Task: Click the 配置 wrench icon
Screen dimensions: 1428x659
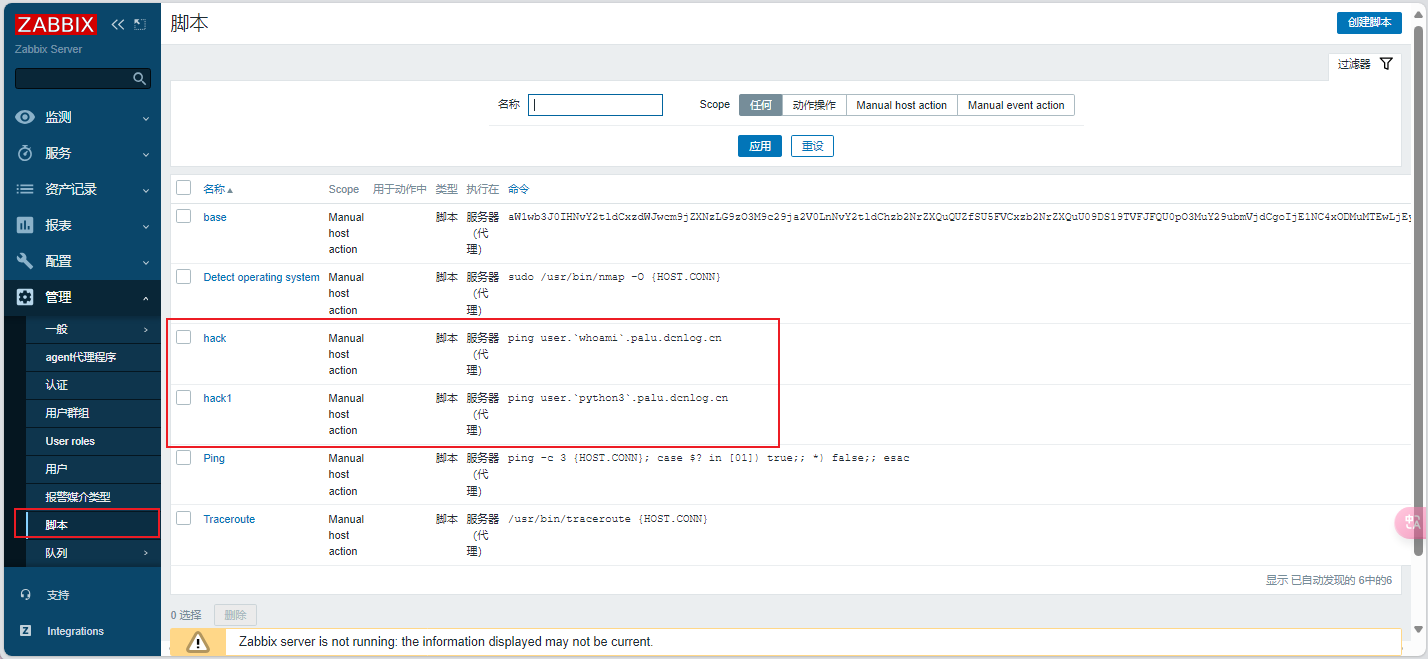Action: click(x=25, y=261)
